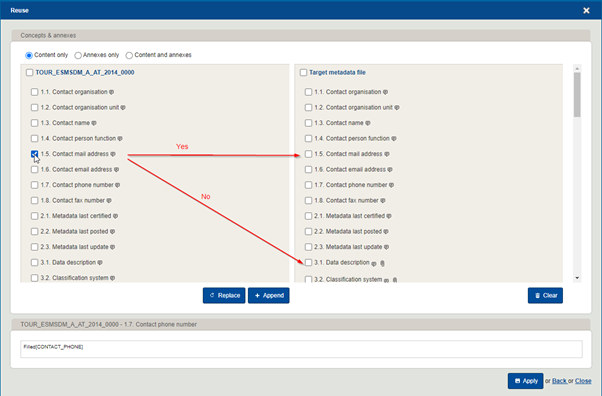Follow the Back link

559,381
